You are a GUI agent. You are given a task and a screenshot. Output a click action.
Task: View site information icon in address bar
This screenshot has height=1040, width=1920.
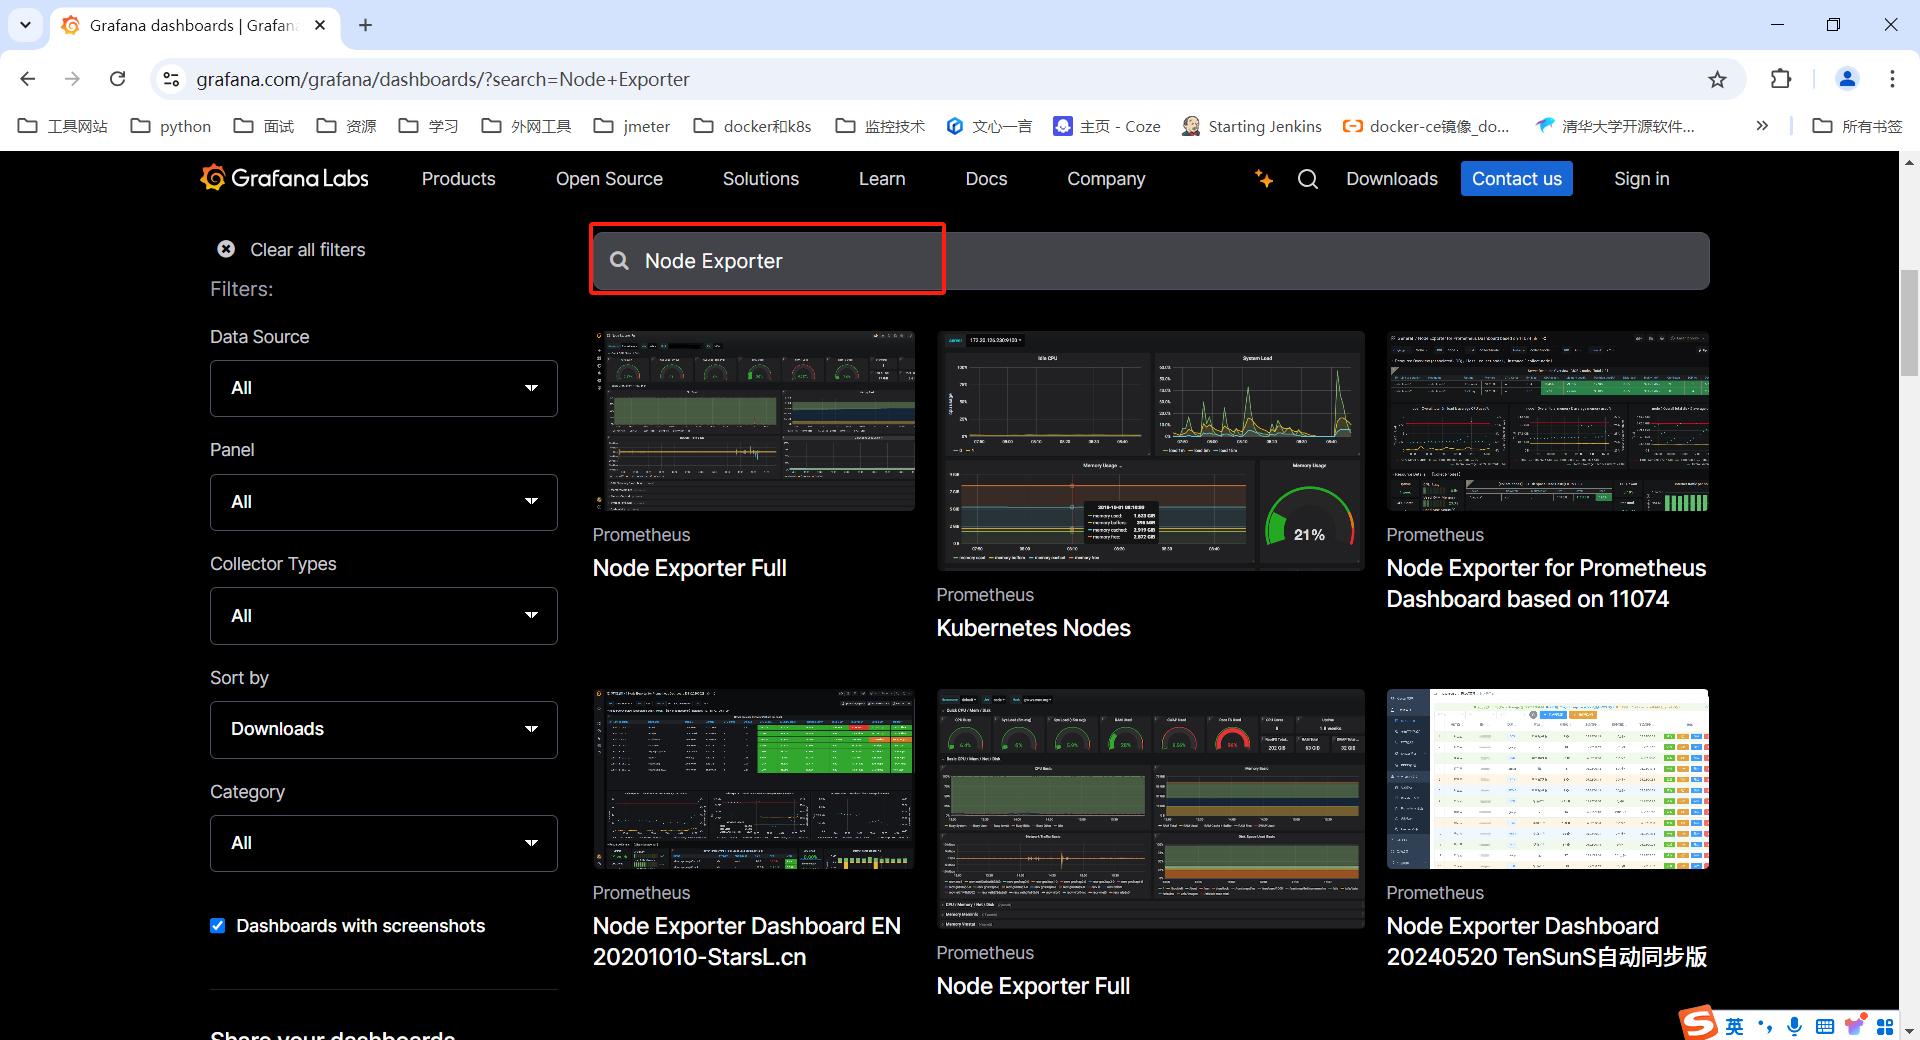click(171, 79)
